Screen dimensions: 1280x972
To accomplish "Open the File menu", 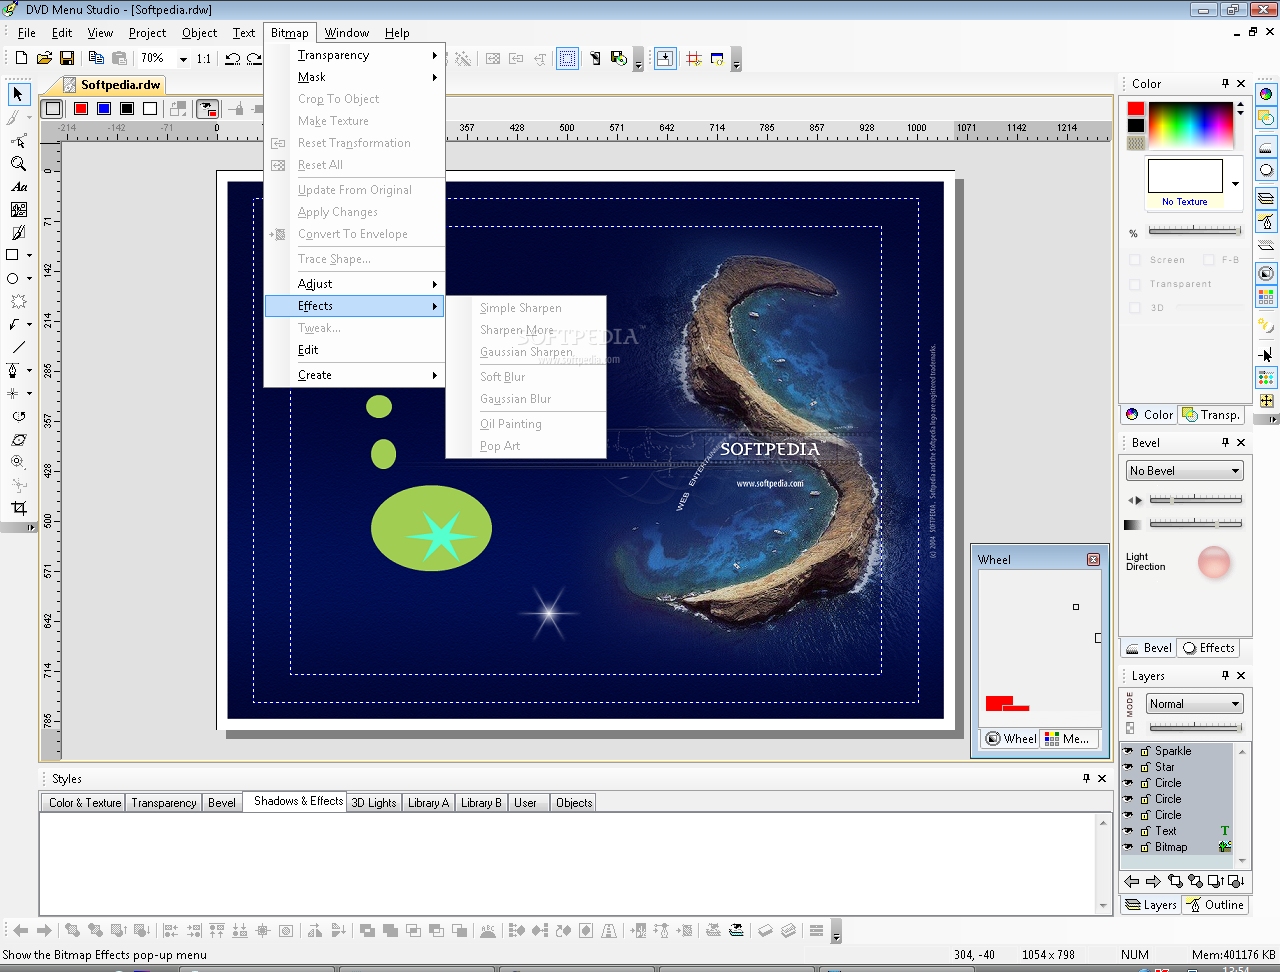I will [27, 33].
